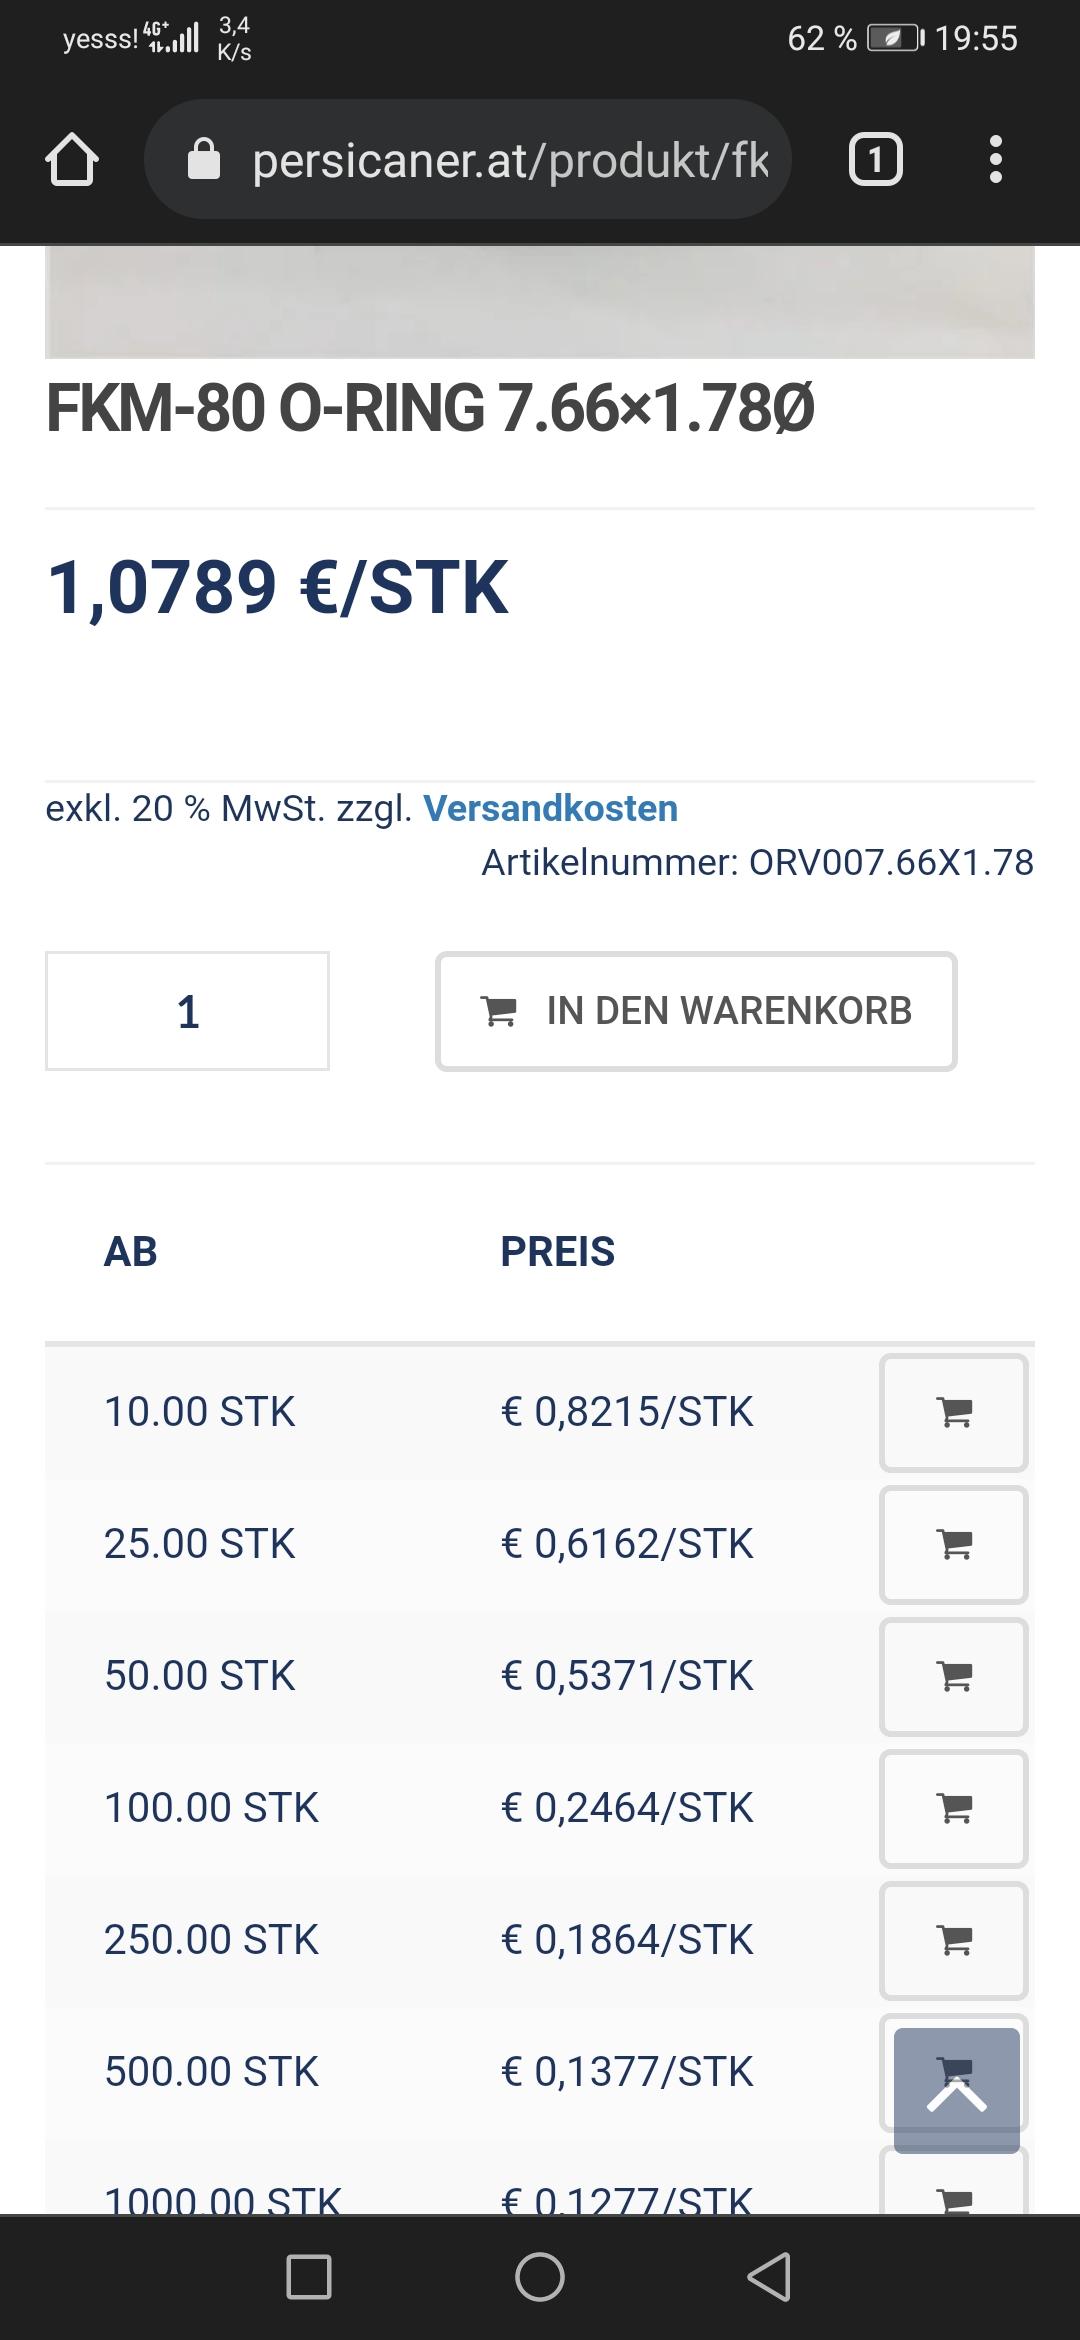Tap the browser home icon
The image size is (1080, 2340).
tap(72, 159)
